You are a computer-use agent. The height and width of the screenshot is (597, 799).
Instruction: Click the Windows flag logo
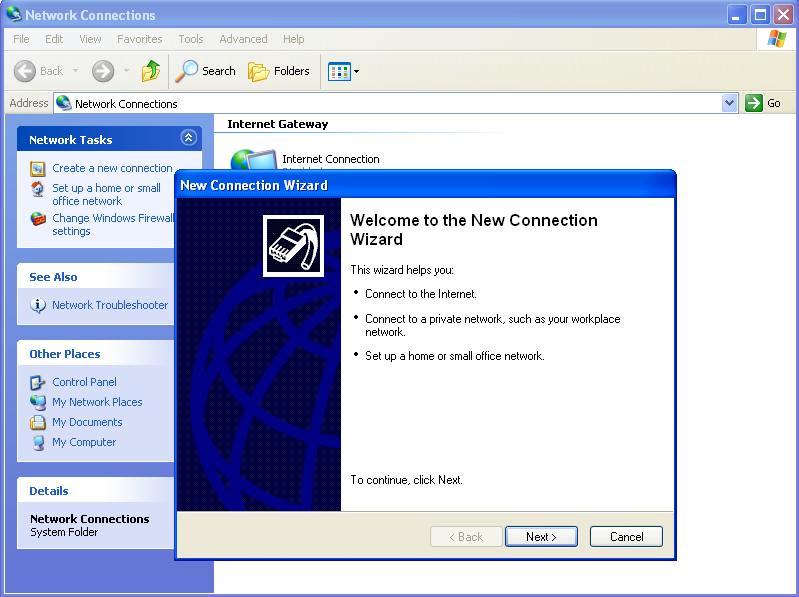pos(777,39)
